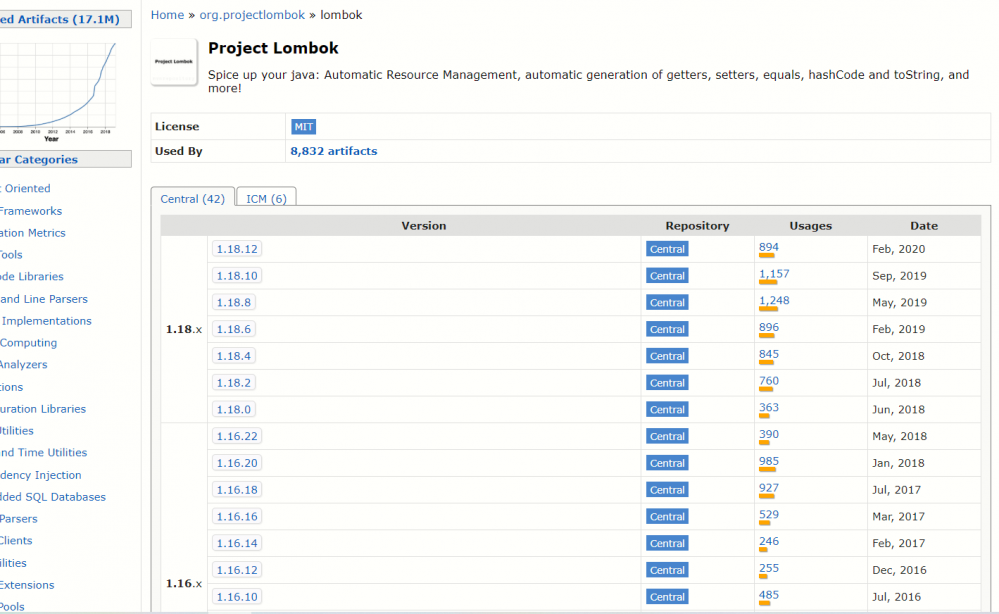Open the Parsers category link
The image size is (999, 614).
coord(19,519)
